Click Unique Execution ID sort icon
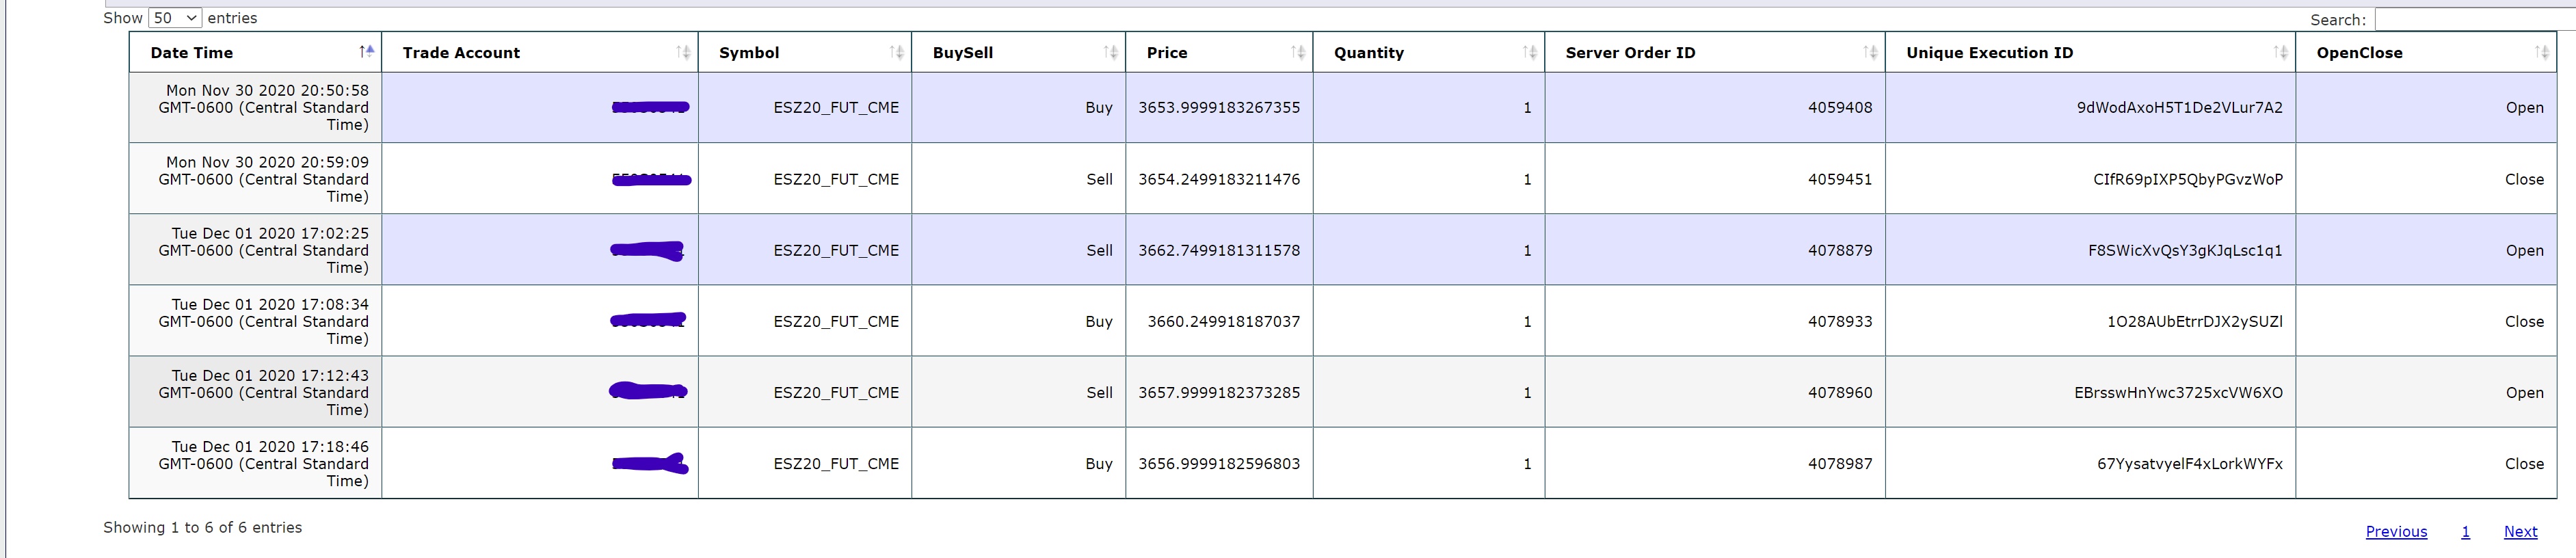 click(2280, 52)
